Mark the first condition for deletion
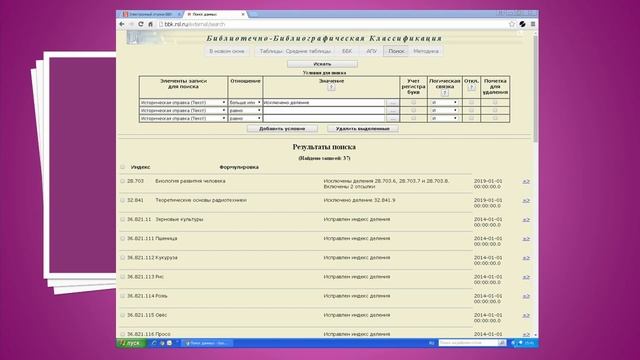The image size is (640, 360). 495,102
